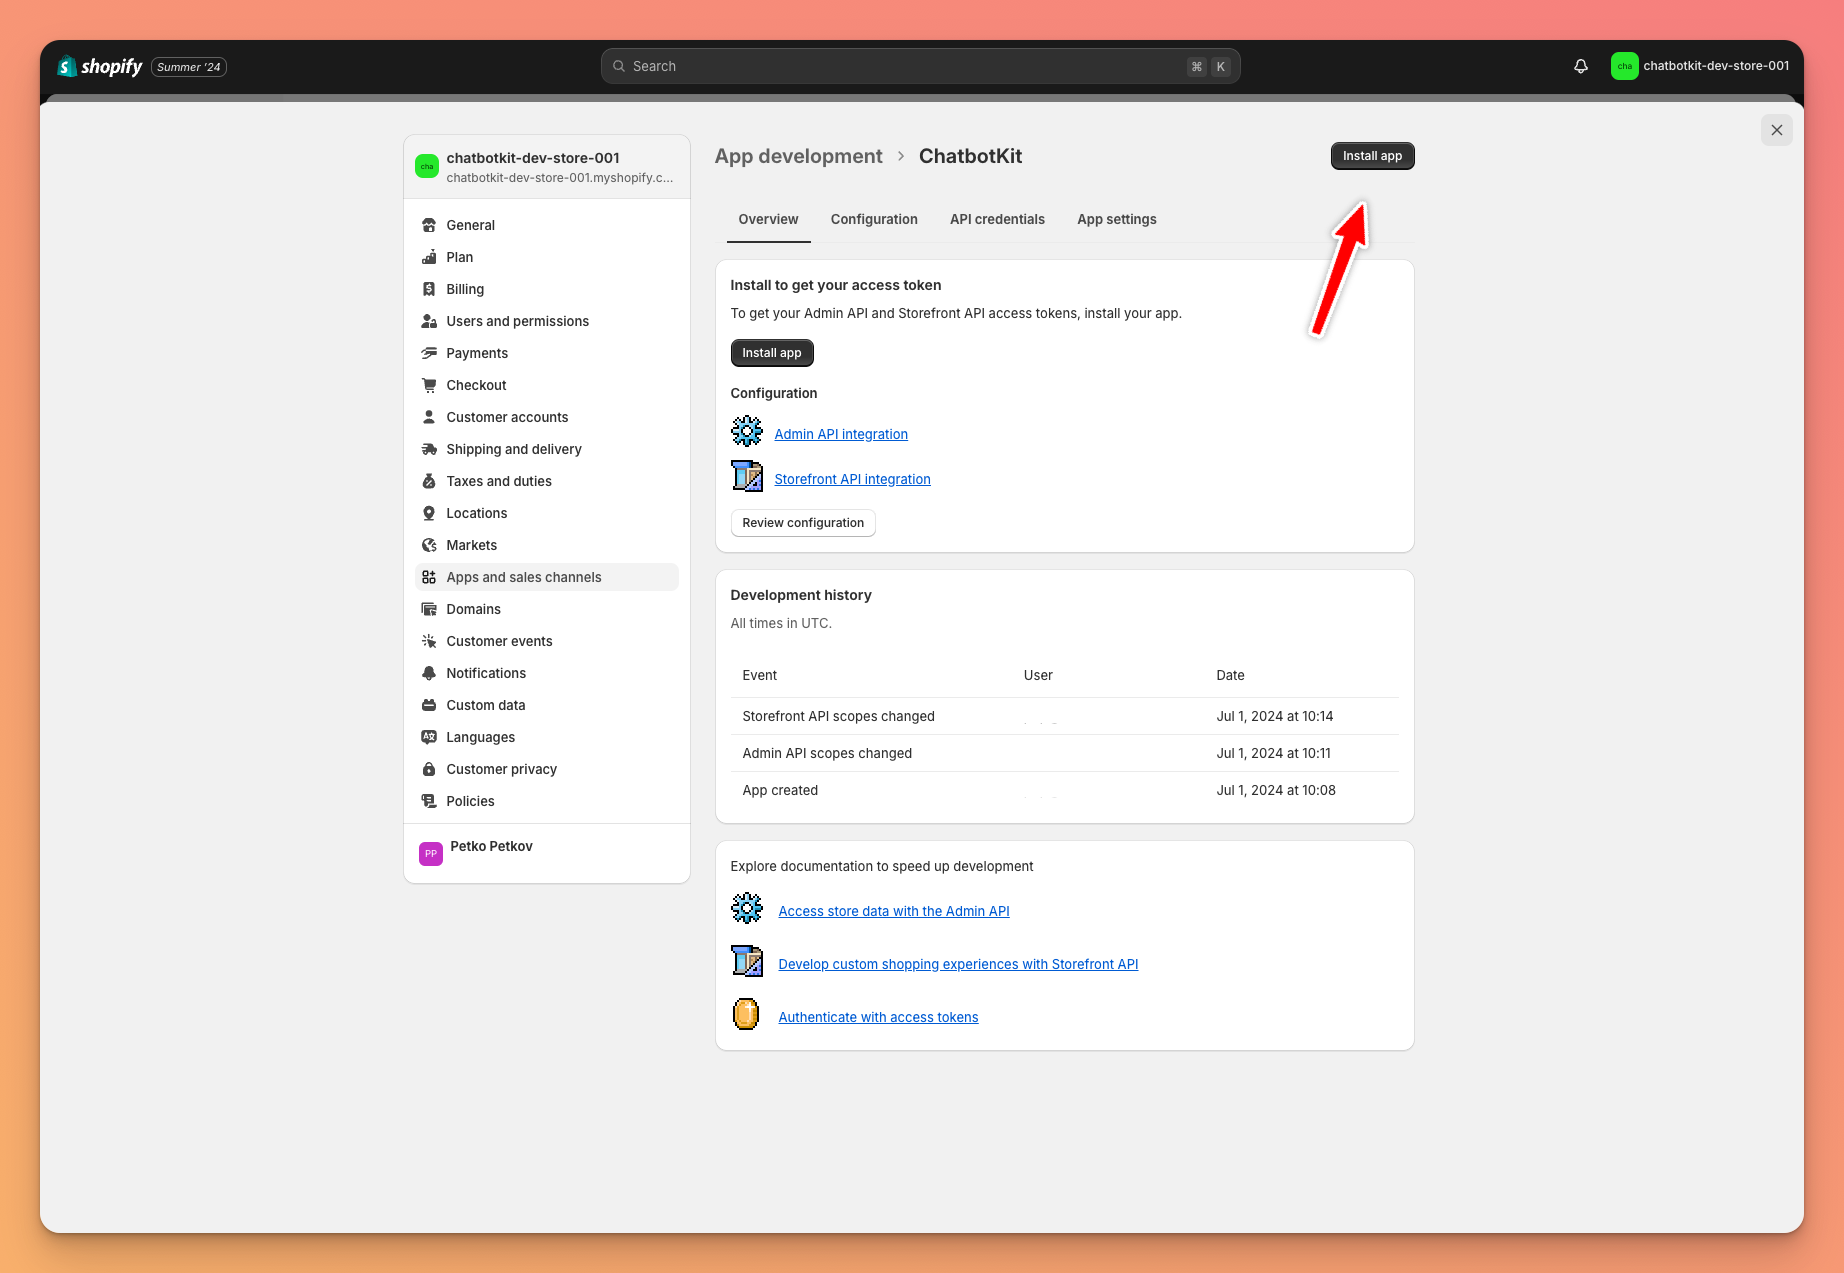Open the Storefront API integration link
This screenshot has width=1844, height=1273.
[x=852, y=479]
